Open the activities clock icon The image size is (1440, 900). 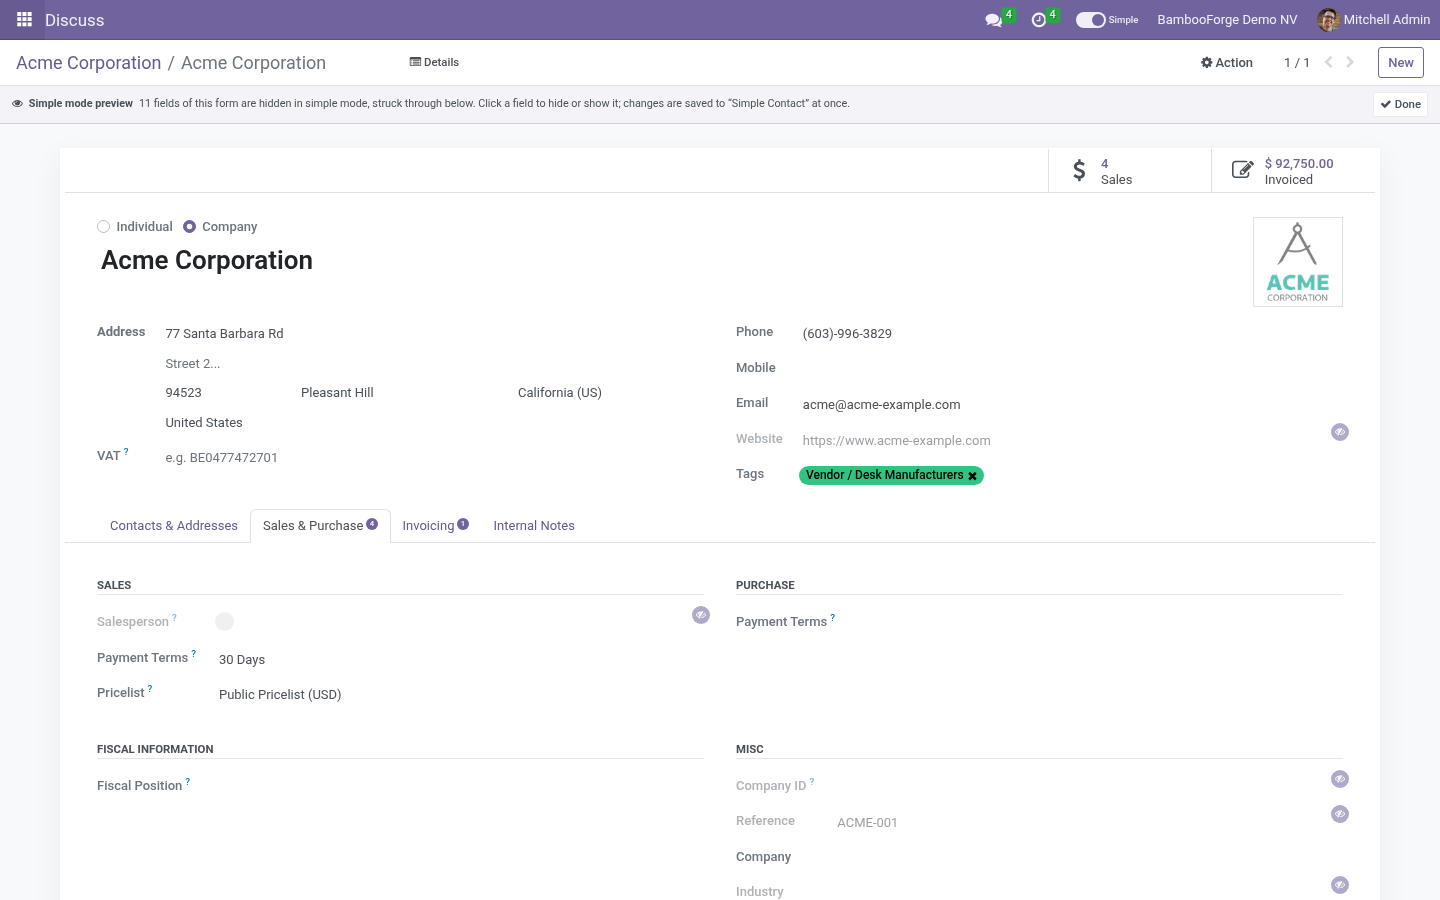(1039, 20)
